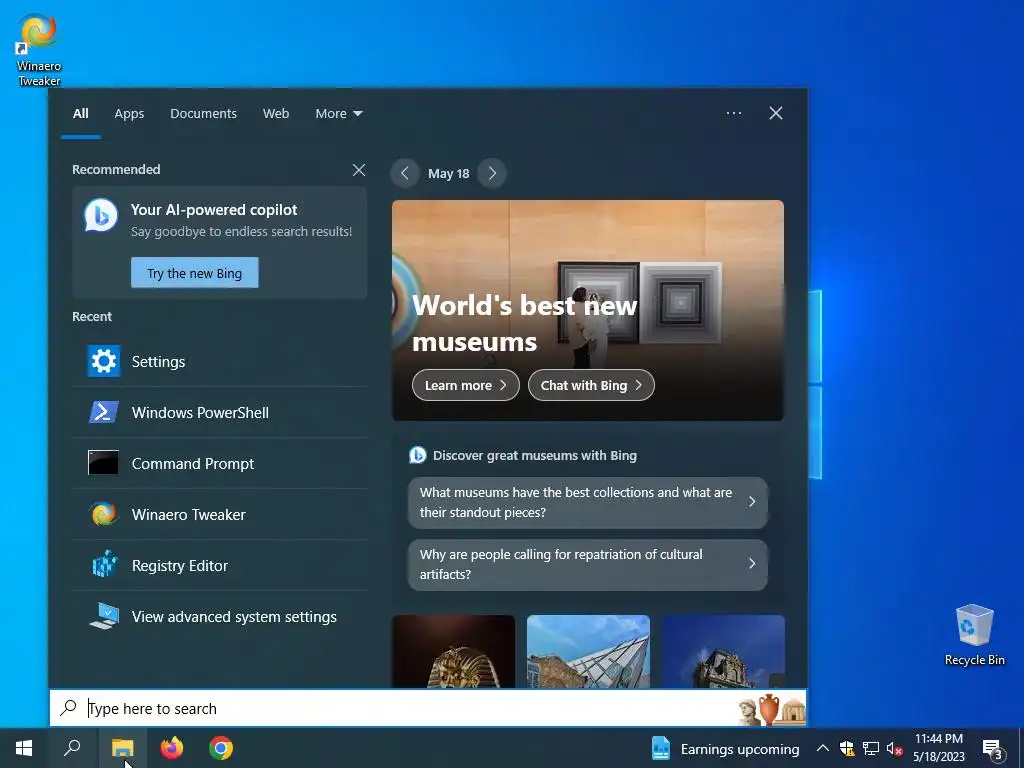
Task: Open the night castle building thumbnail
Action: coord(724,651)
